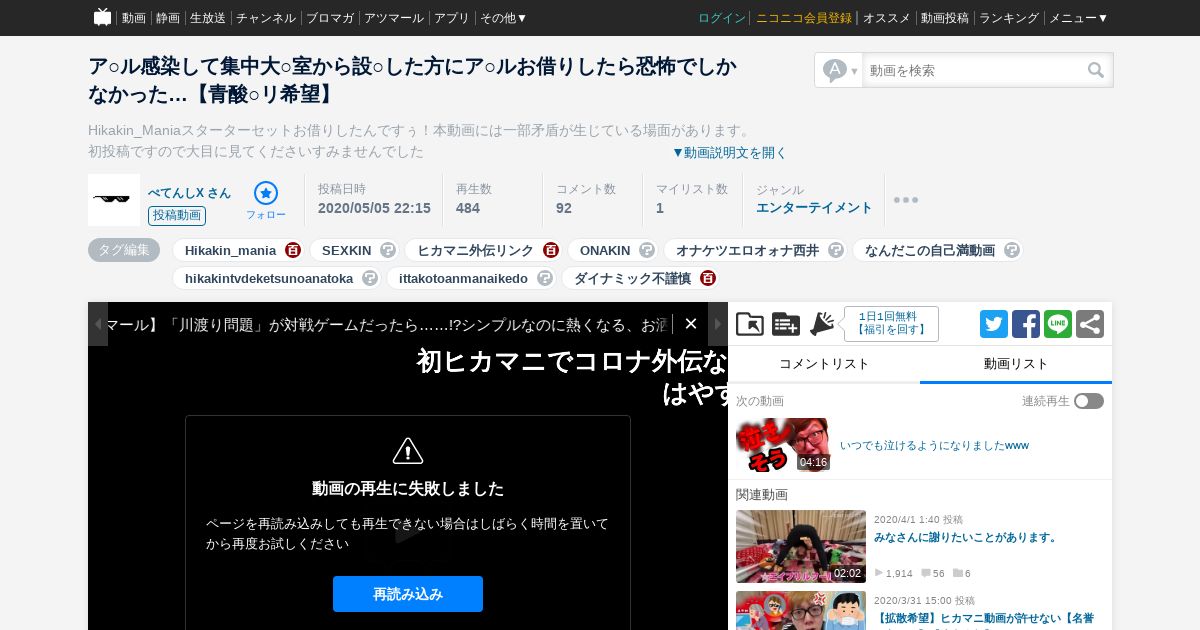Open the SEXKIN tag

346,250
